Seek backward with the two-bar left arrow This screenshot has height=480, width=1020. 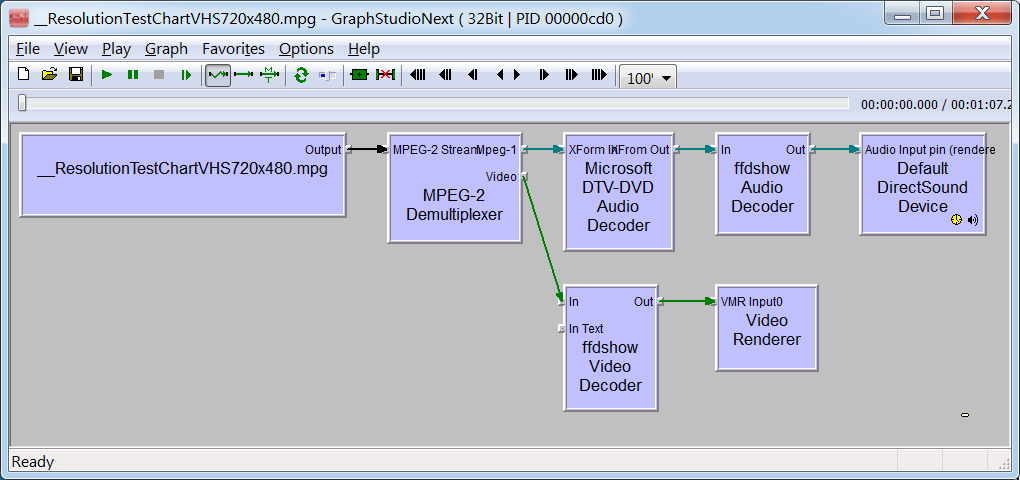click(x=473, y=75)
